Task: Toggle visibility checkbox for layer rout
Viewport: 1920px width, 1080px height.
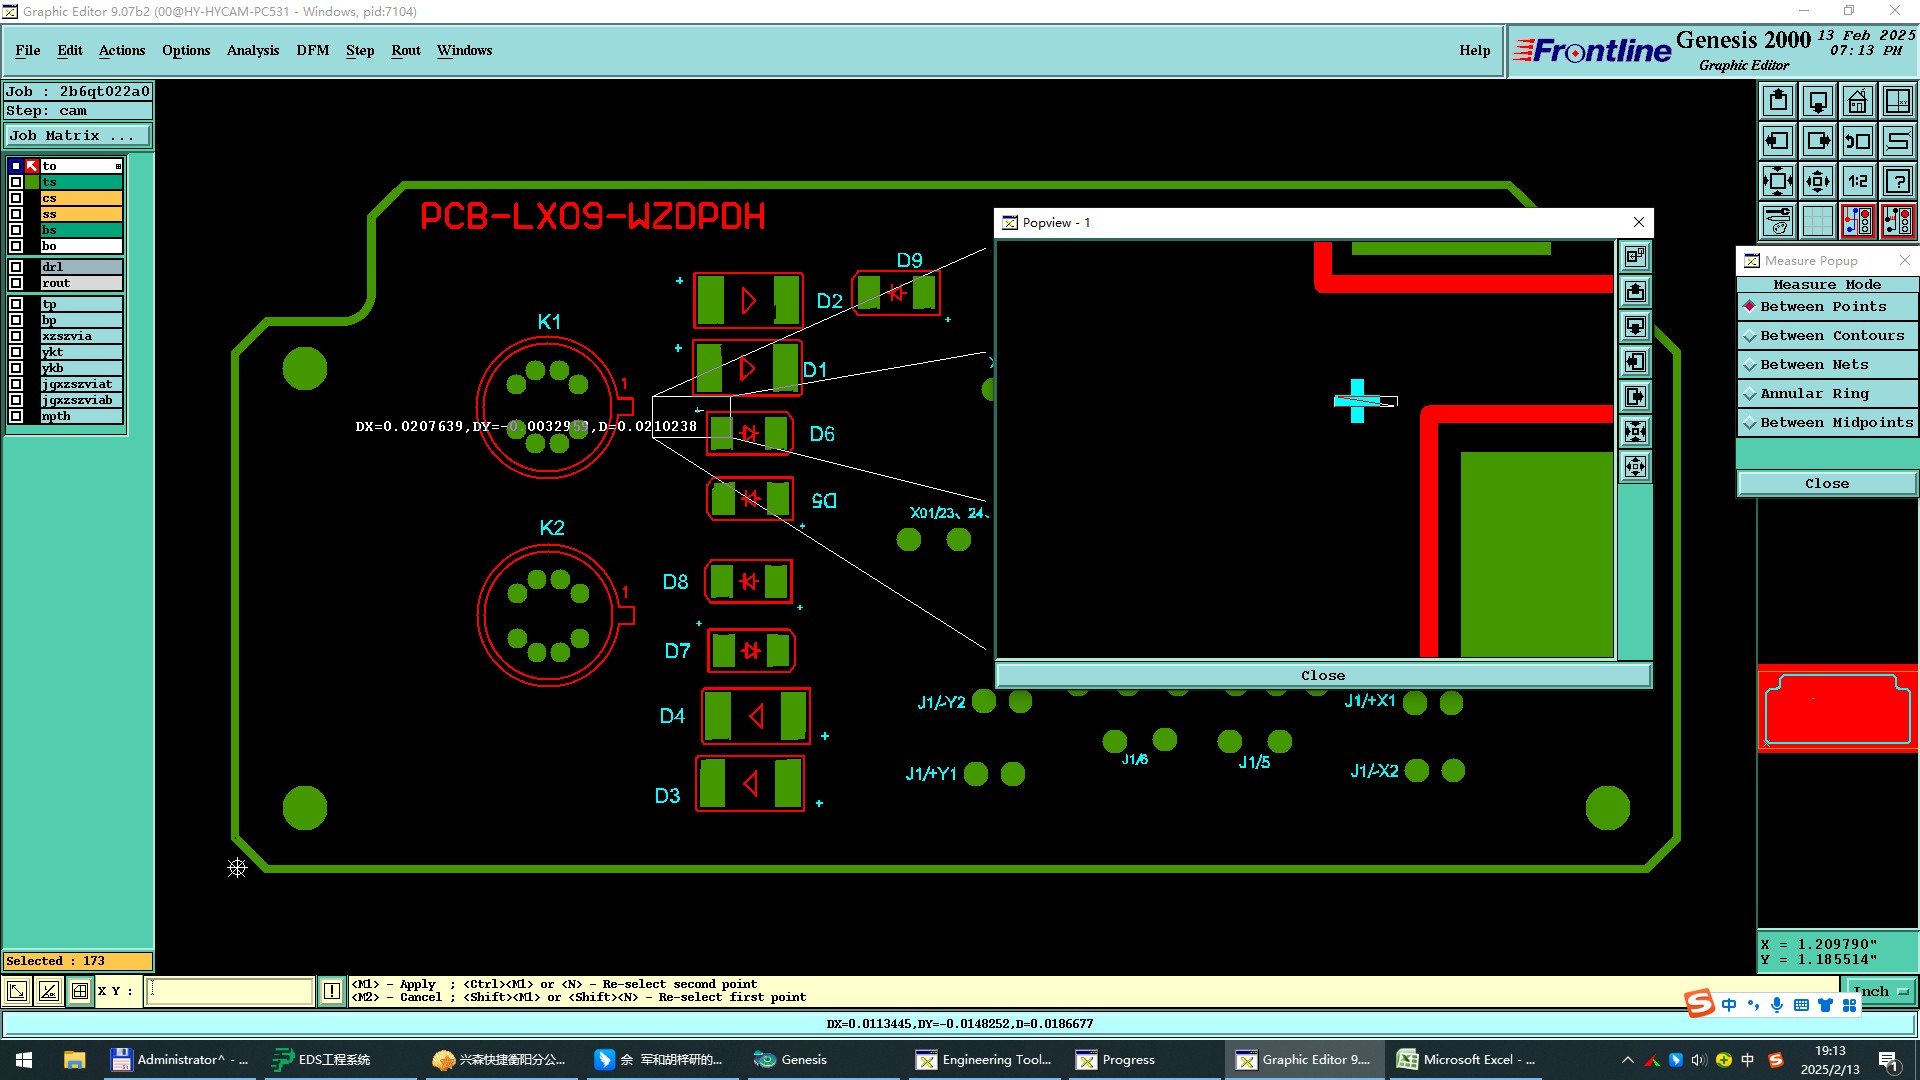Action: pyautogui.click(x=16, y=283)
